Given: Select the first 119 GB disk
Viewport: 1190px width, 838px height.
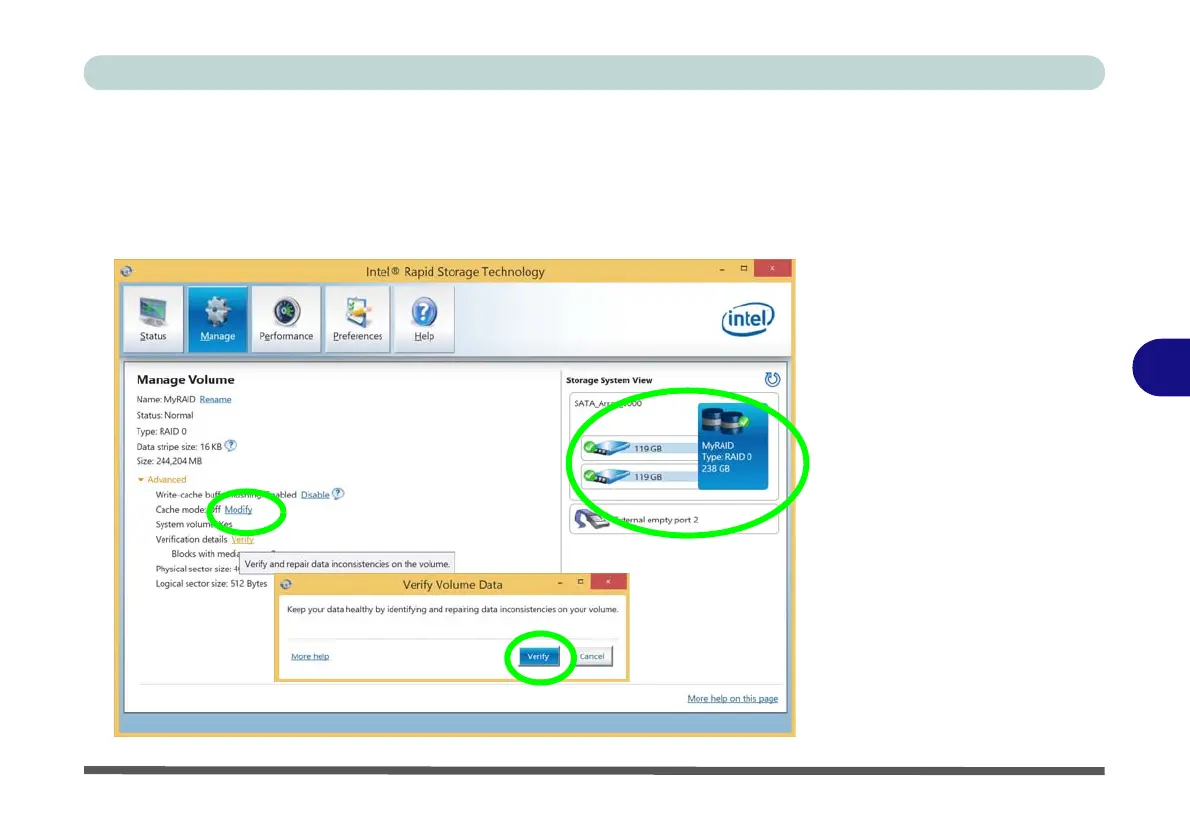Looking at the screenshot, I should pos(639,448).
